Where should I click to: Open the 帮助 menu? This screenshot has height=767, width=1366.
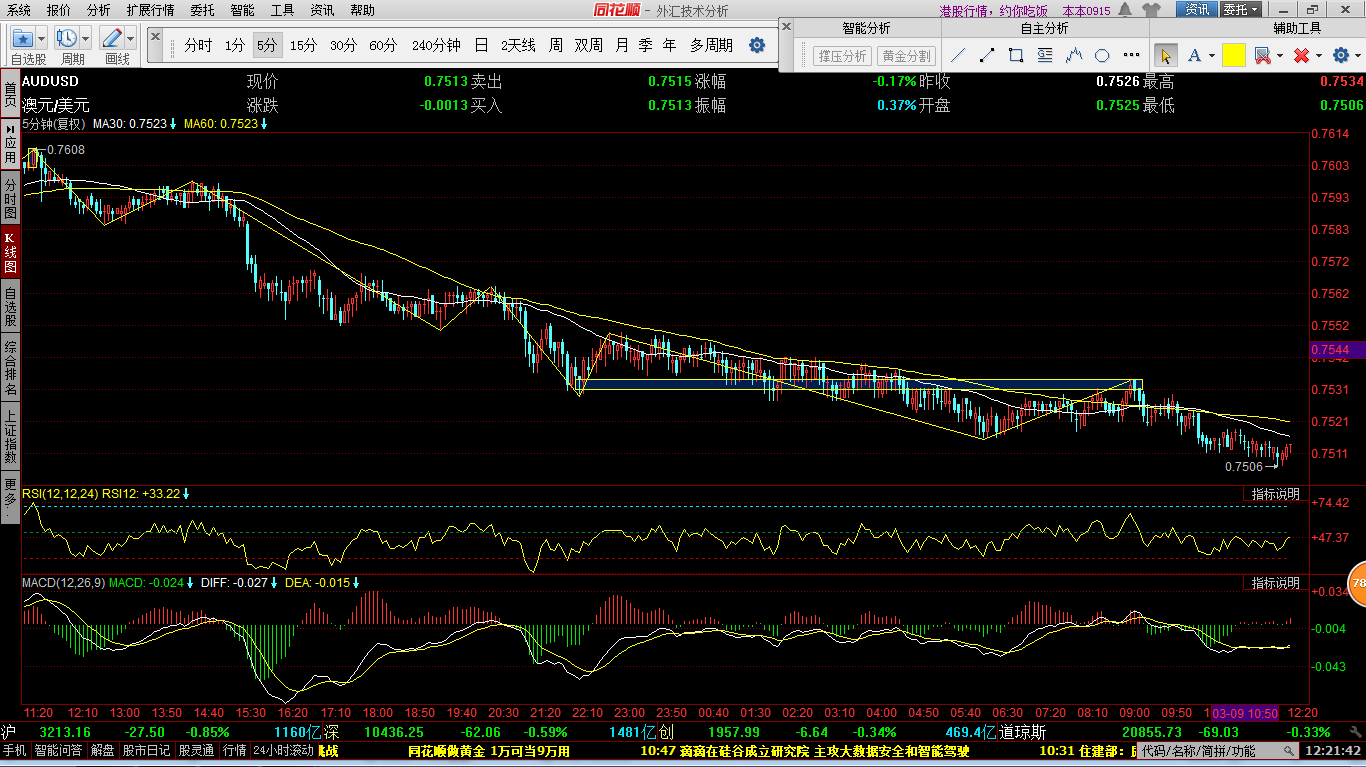(x=363, y=10)
